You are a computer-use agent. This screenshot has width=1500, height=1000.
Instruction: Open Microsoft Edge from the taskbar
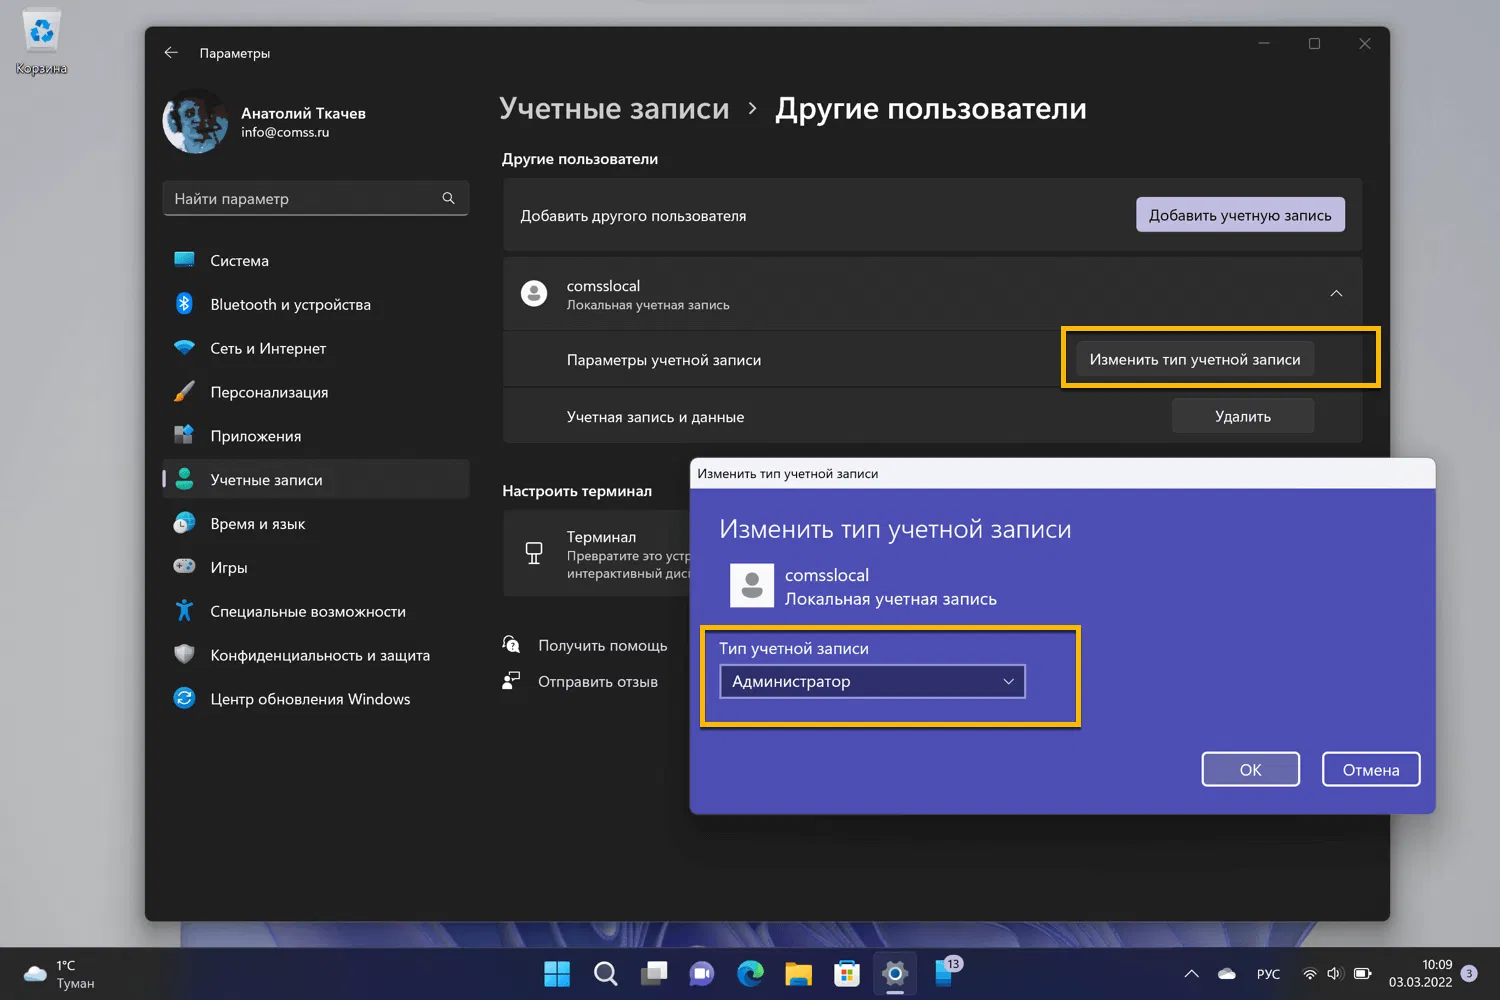(750, 972)
